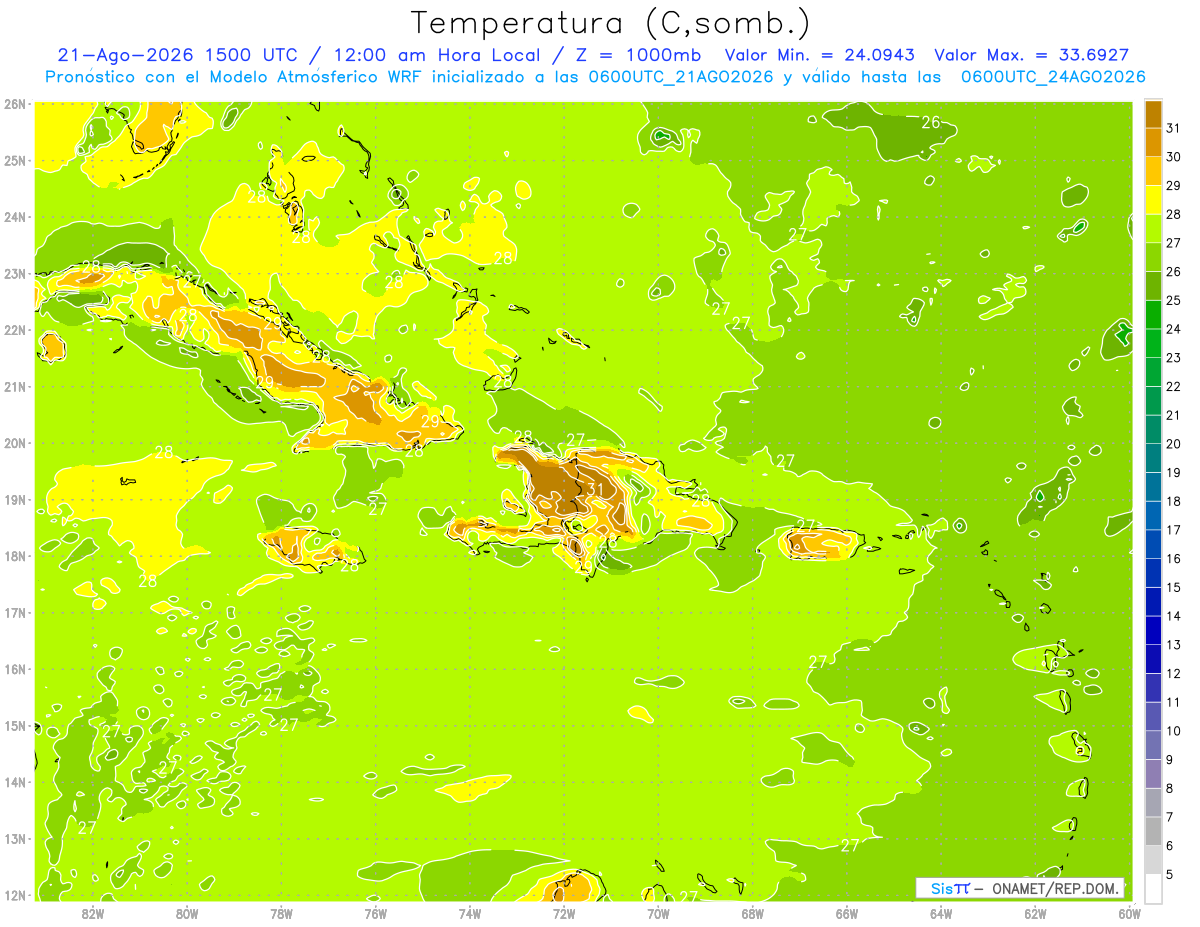Click the 76W longitude axis label

[375, 913]
